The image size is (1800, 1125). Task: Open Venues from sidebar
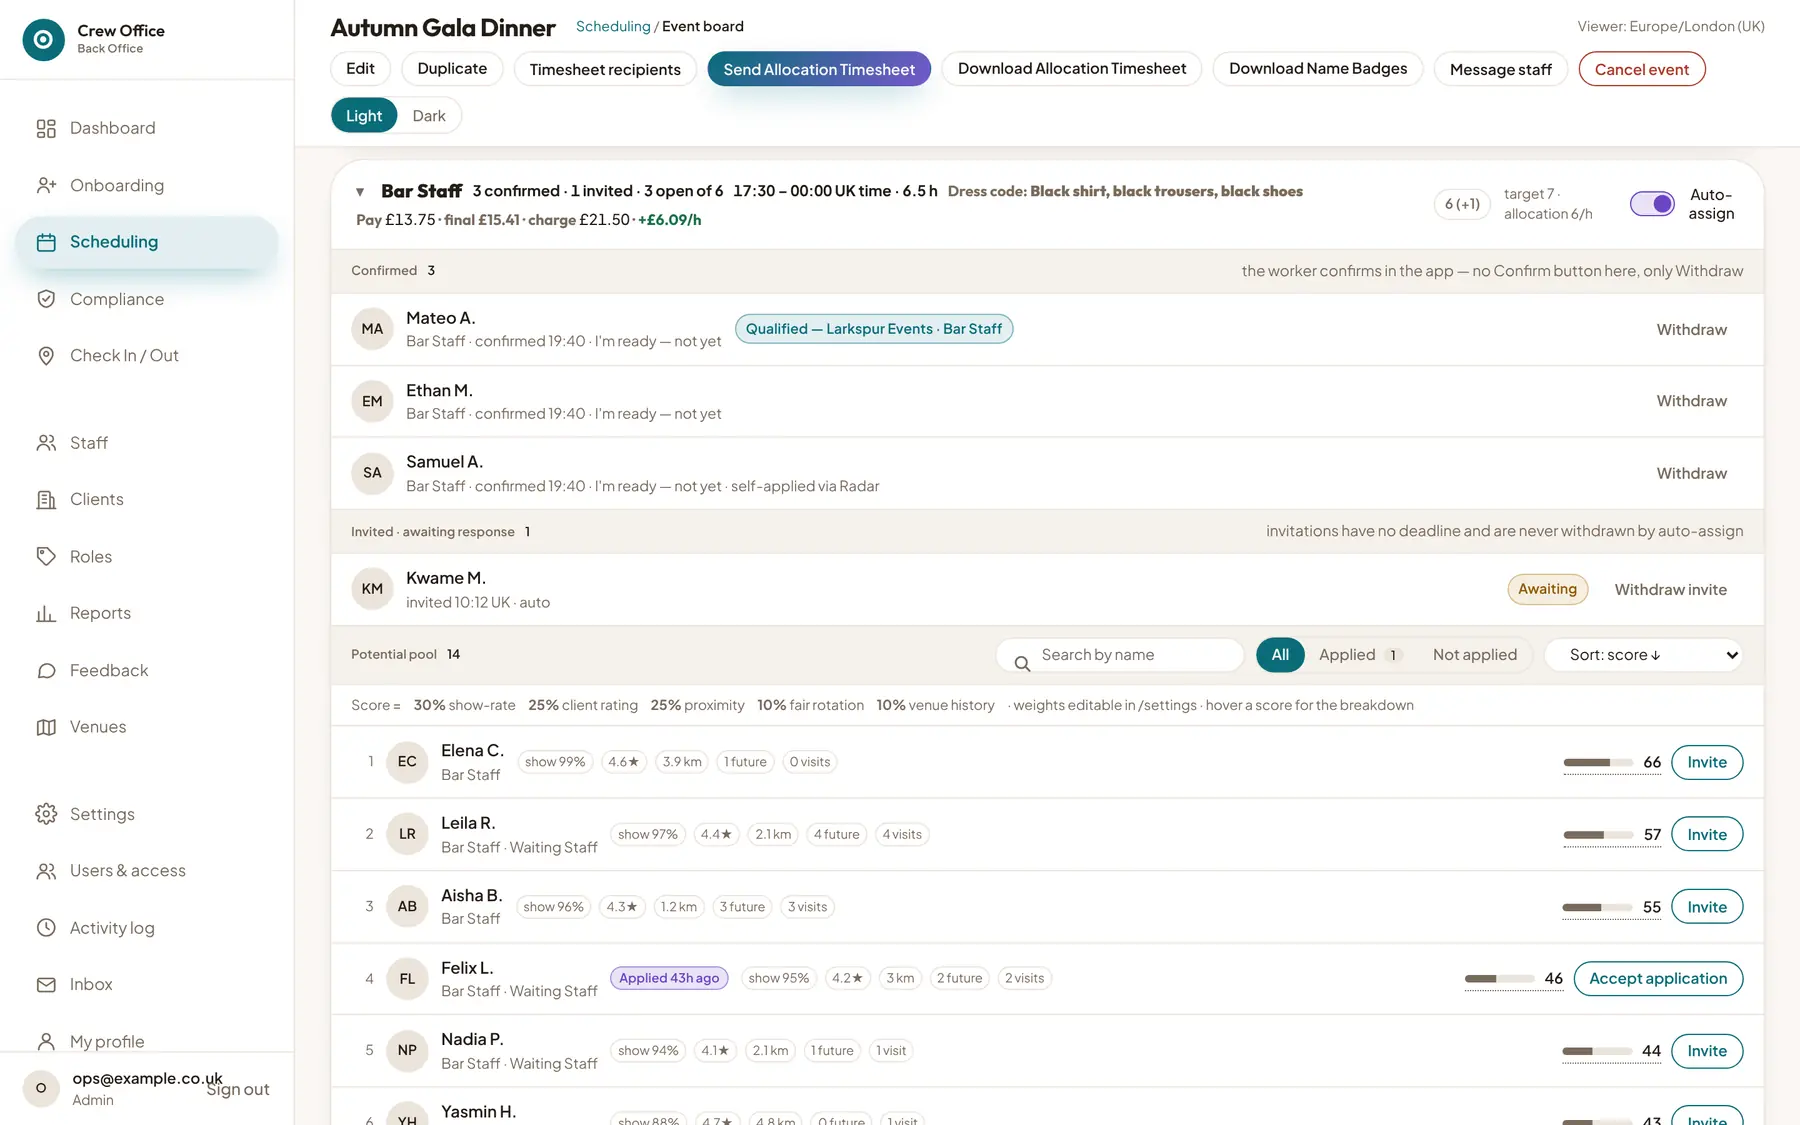pos(147,727)
